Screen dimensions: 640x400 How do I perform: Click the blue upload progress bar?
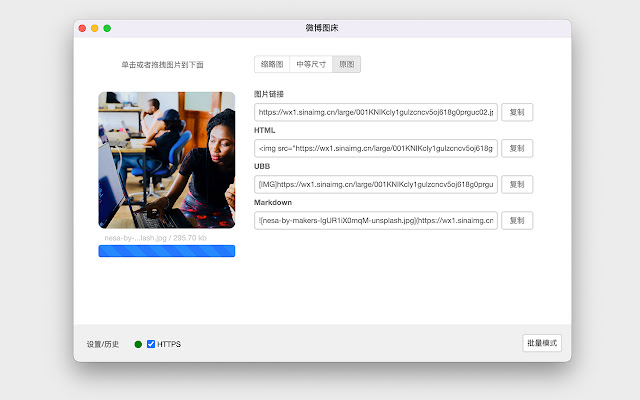coord(167,251)
